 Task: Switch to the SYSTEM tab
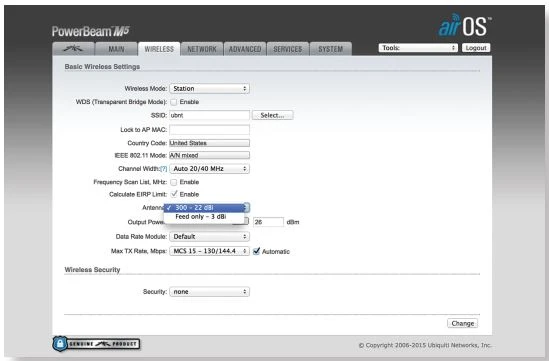pyautogui.click(x=331, y=49)
